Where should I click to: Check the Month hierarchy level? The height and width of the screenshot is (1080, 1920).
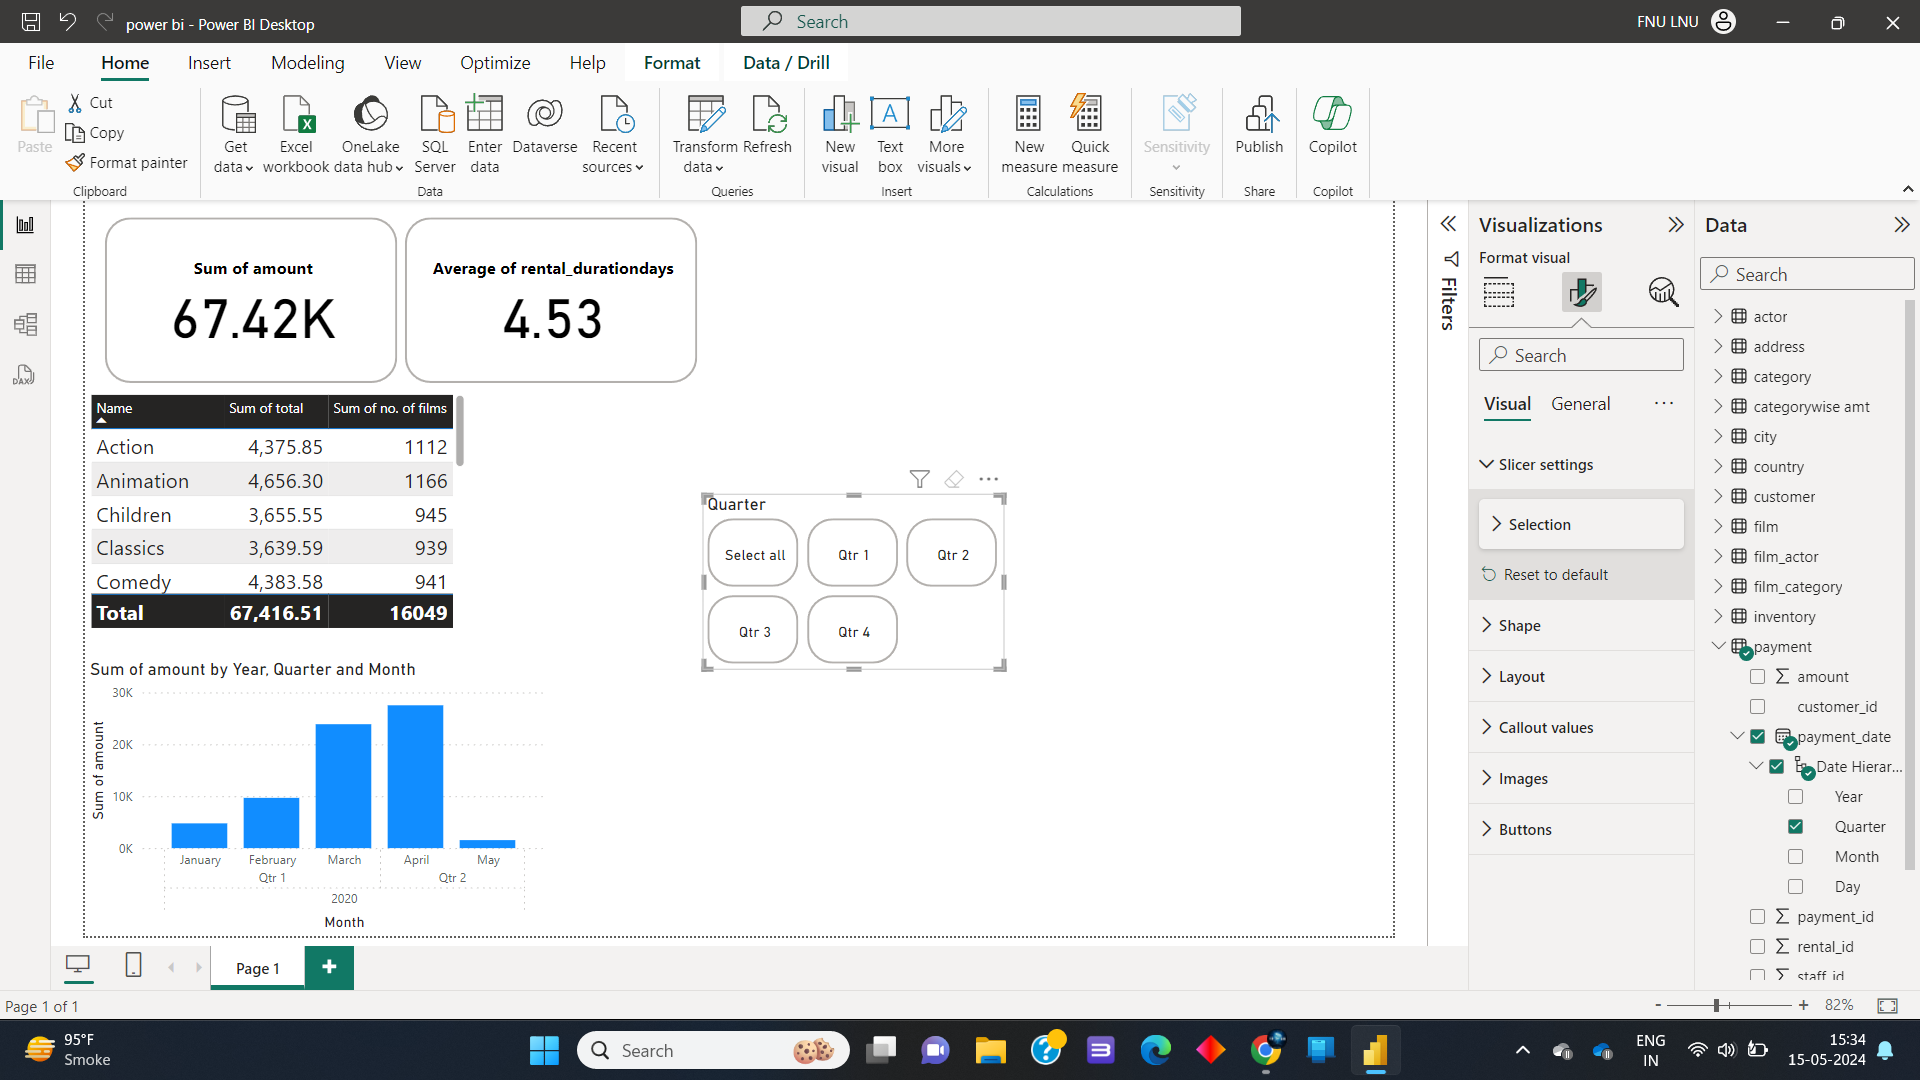click(1795, 857)
